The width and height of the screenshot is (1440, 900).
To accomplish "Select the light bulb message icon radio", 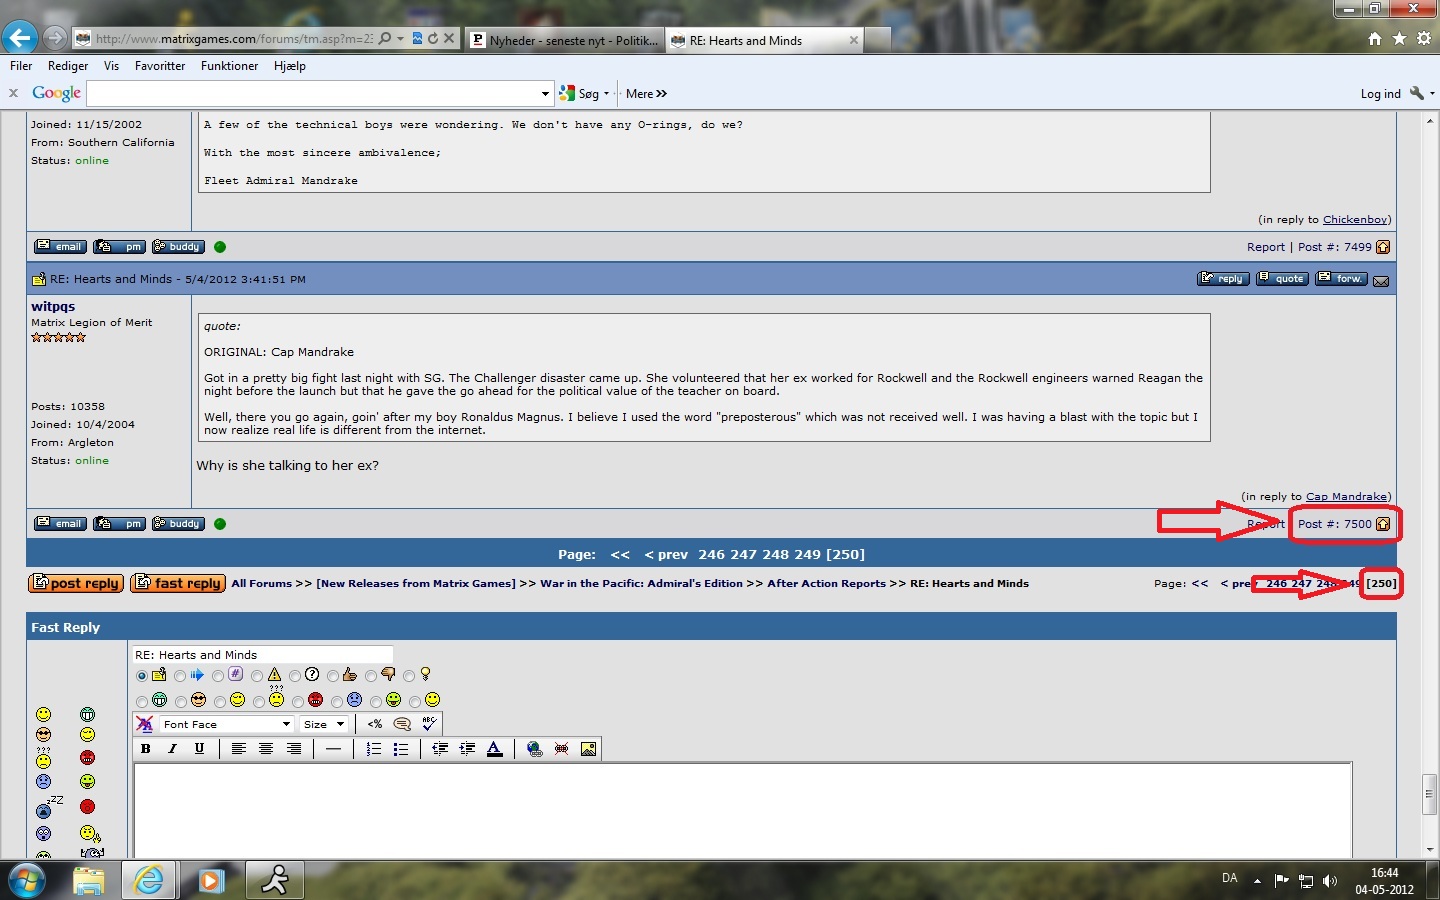I will pos(409,676).
